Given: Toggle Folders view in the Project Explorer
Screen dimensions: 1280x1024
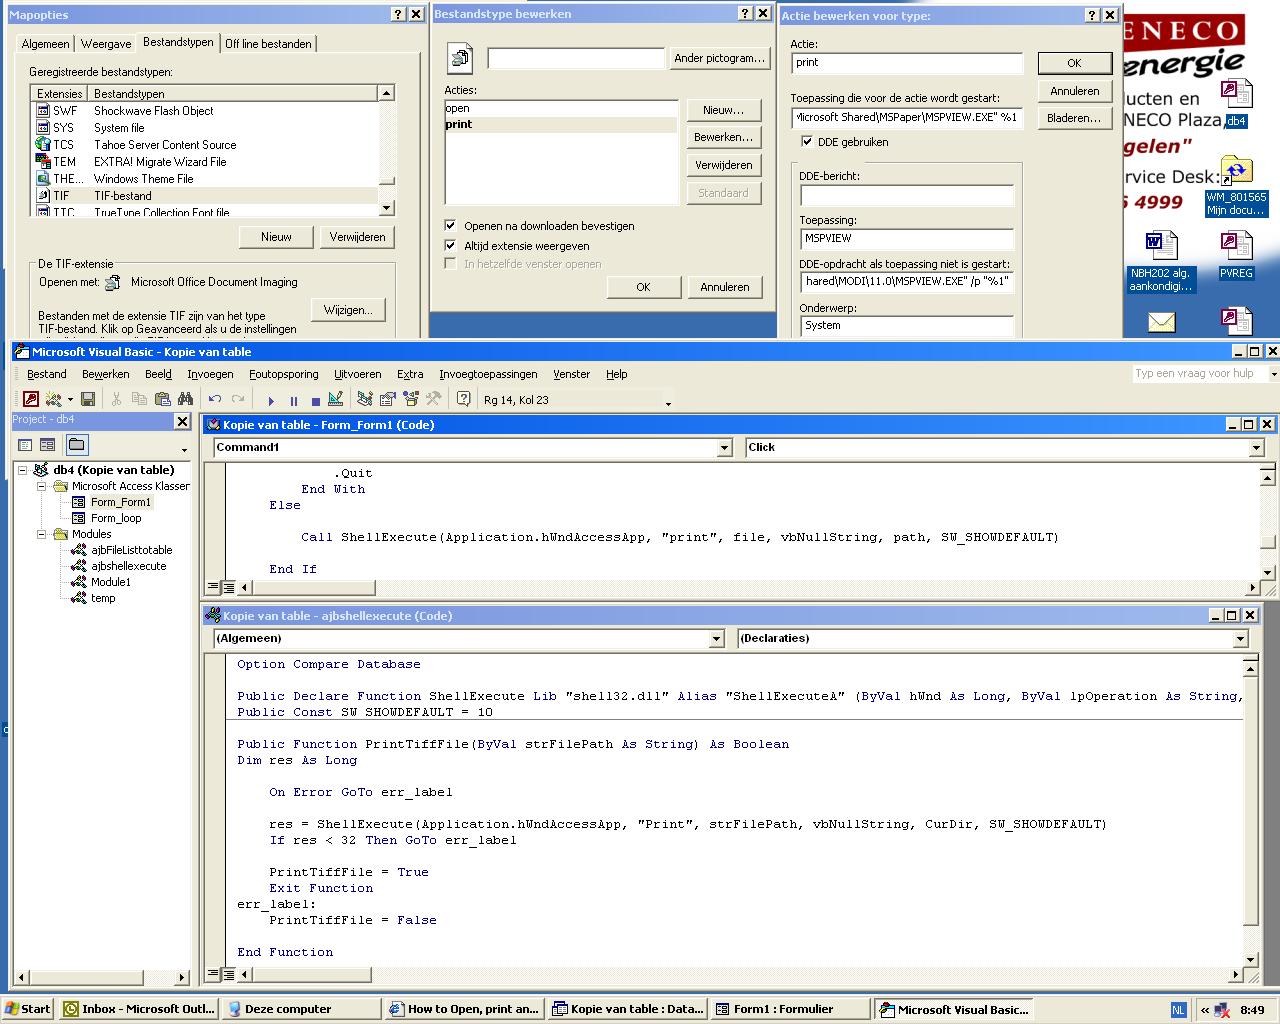Looking at the screenshot, I should (x=76, y=445).
